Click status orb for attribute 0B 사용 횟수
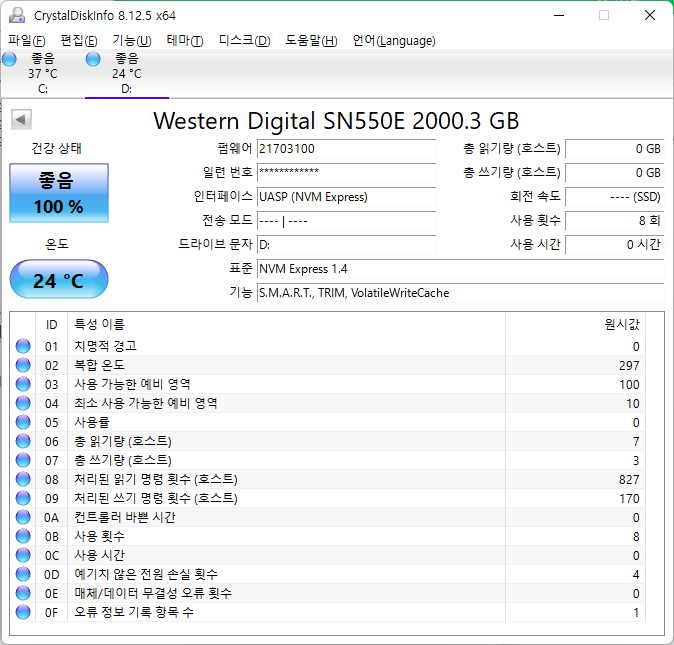This screenshot has width=674, height=645. [23, 536]
